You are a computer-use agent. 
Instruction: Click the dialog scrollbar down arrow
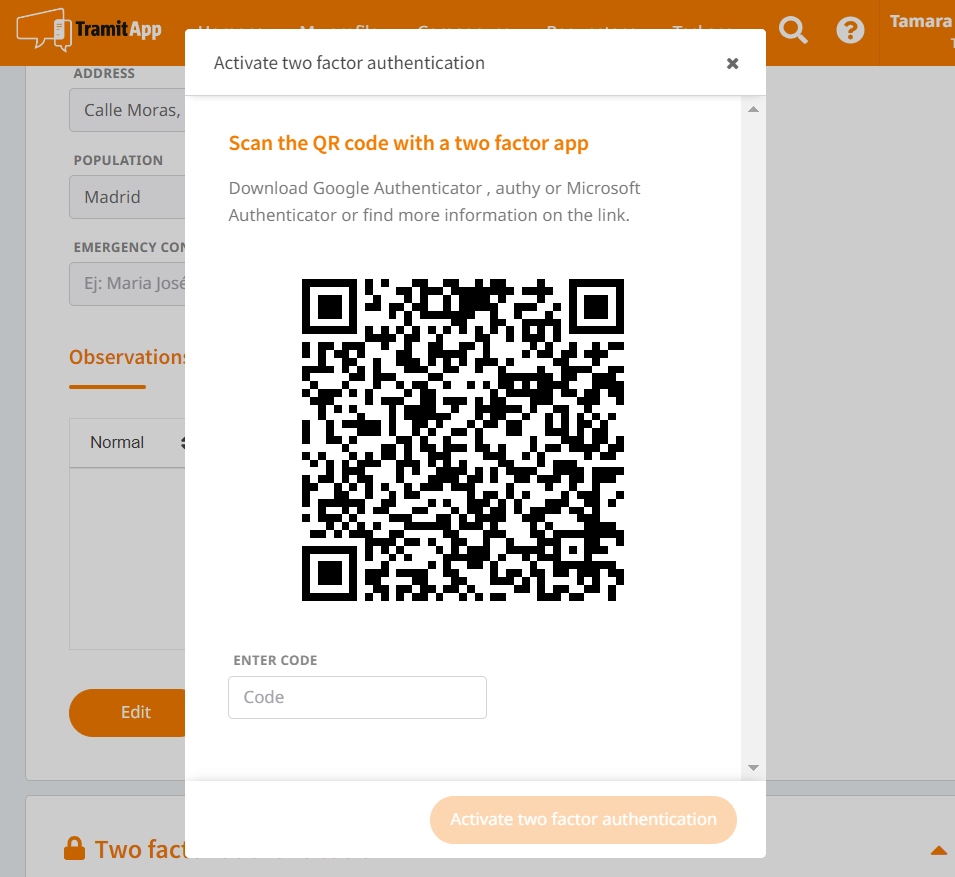(753, 767)
